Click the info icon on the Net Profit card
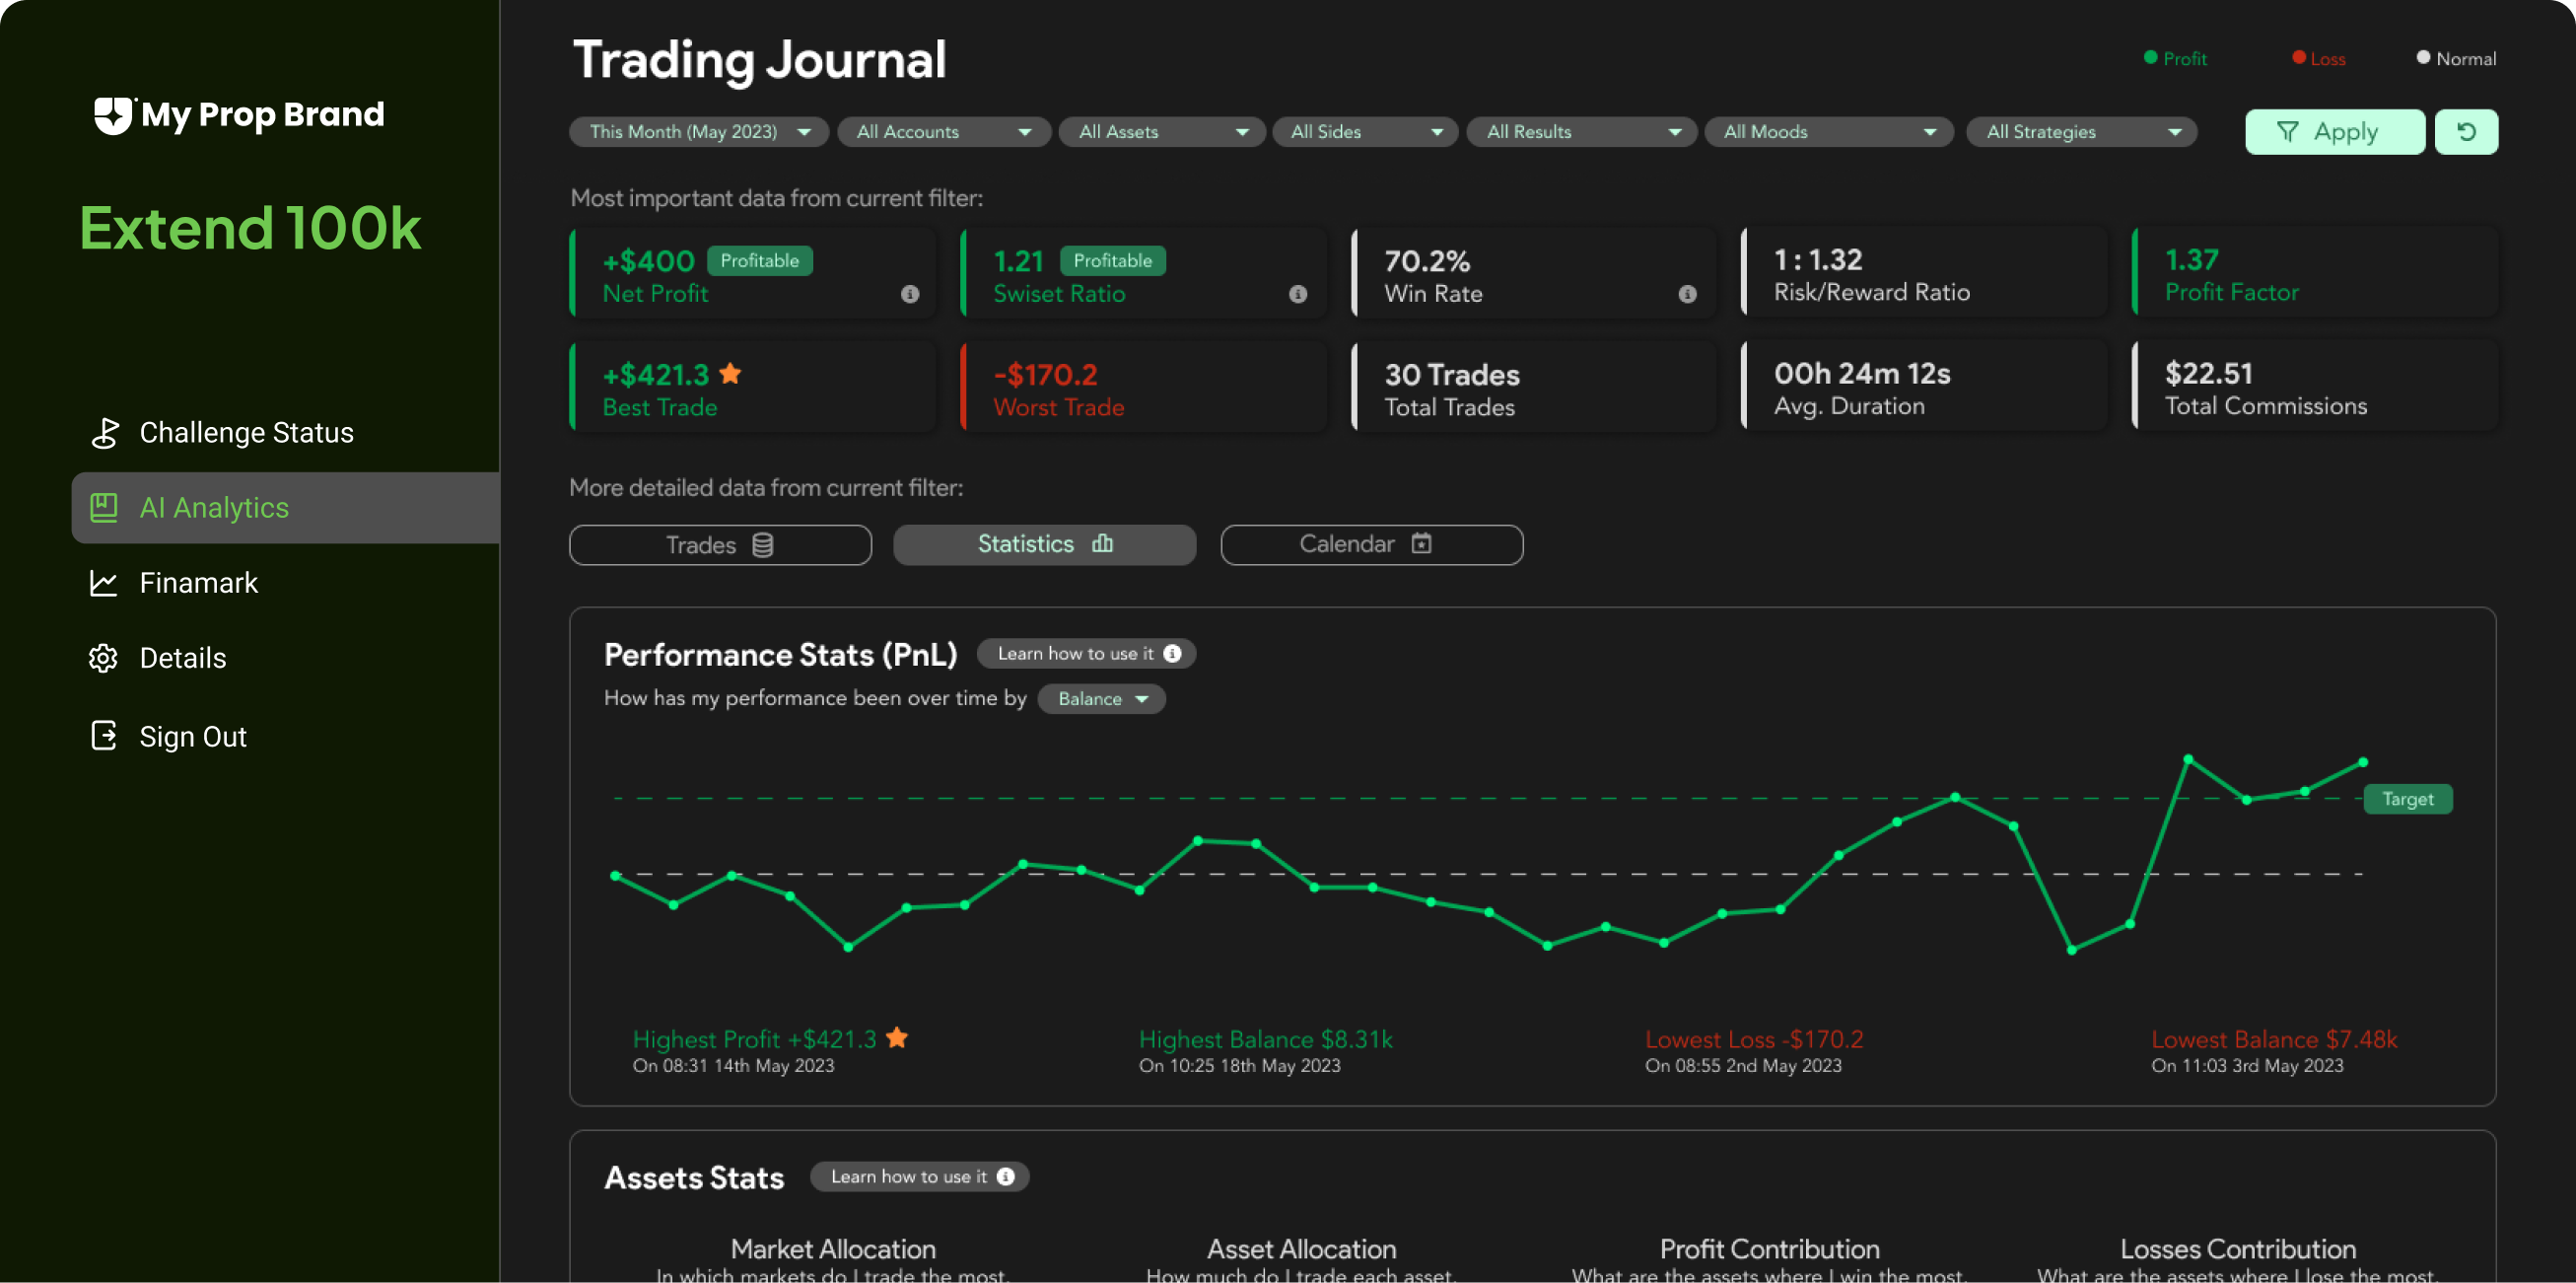Image resolution: width=2576 pixels, height=1283 pixels. coord(909,294)
